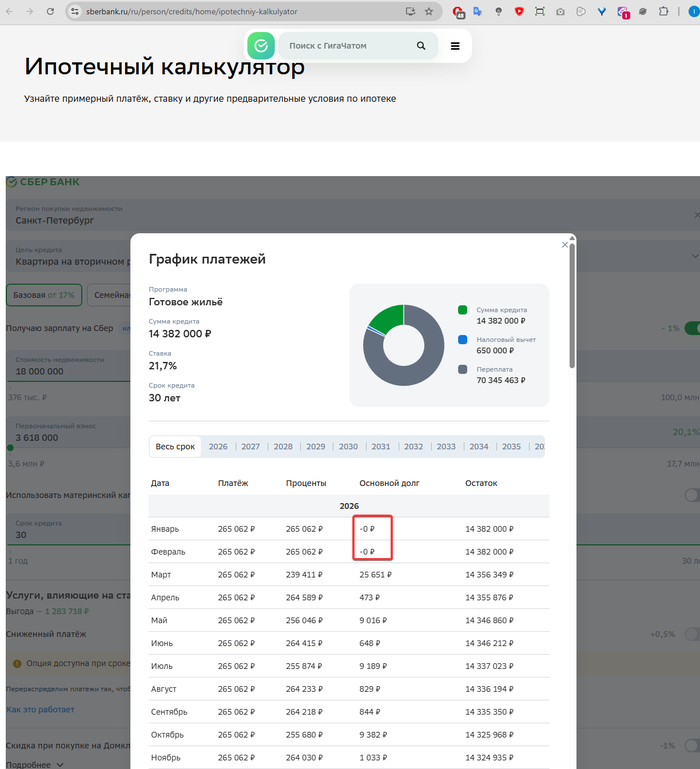
Task: Expand the 'Подробнее' section chevron
Action: tap(60, 765)
